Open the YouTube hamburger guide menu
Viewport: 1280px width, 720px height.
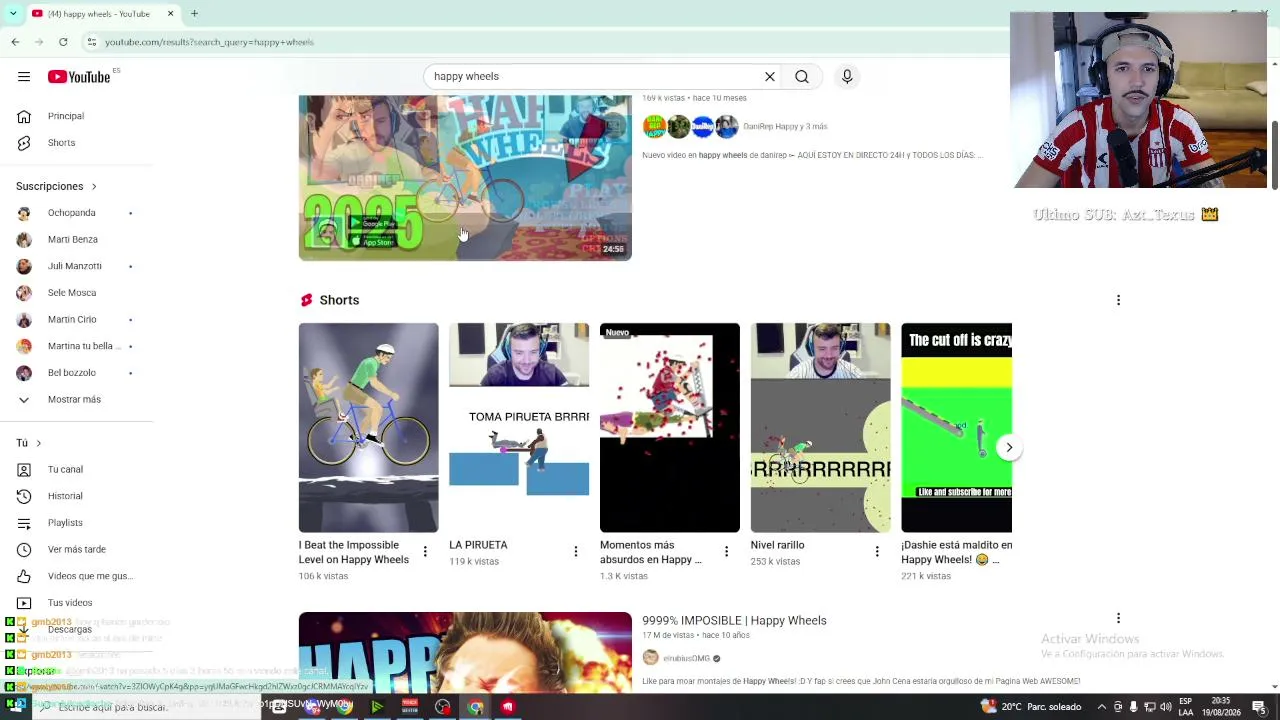tap(24, 76)
